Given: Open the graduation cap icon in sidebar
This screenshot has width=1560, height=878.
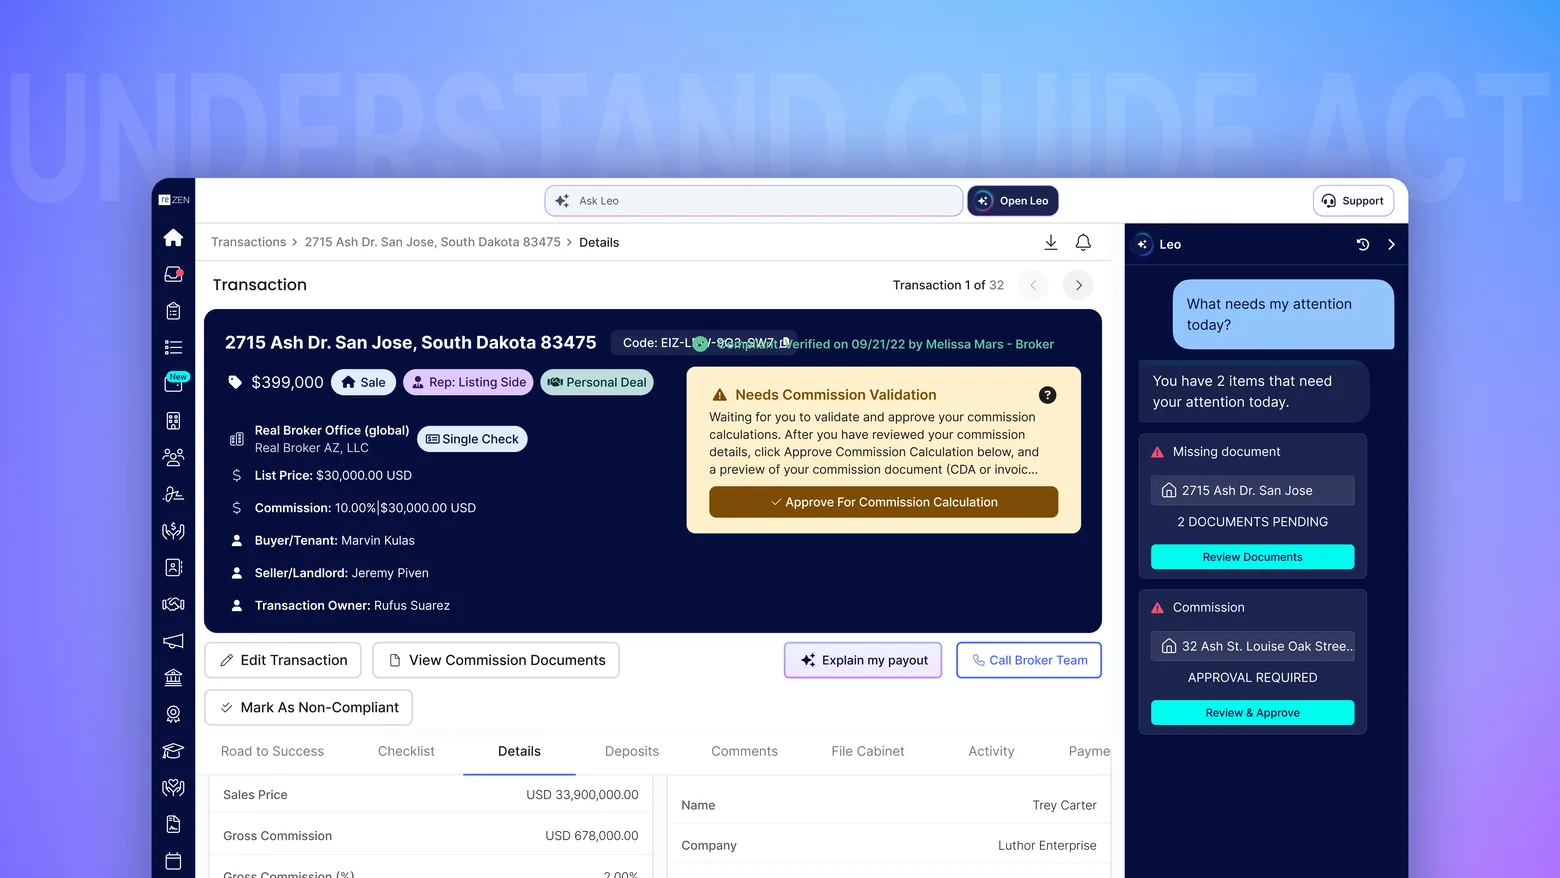Looking at the screenshot, I should click(x=173, y=751).
